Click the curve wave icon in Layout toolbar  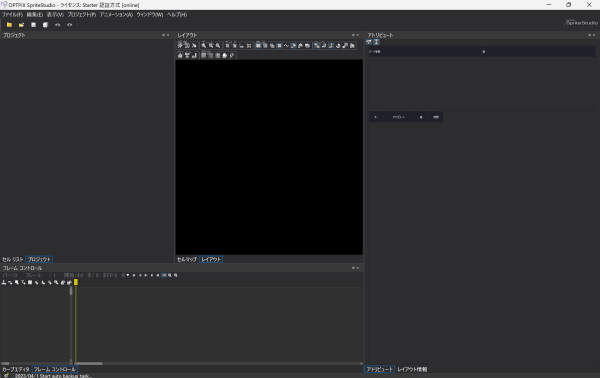[x=286, y=45]
